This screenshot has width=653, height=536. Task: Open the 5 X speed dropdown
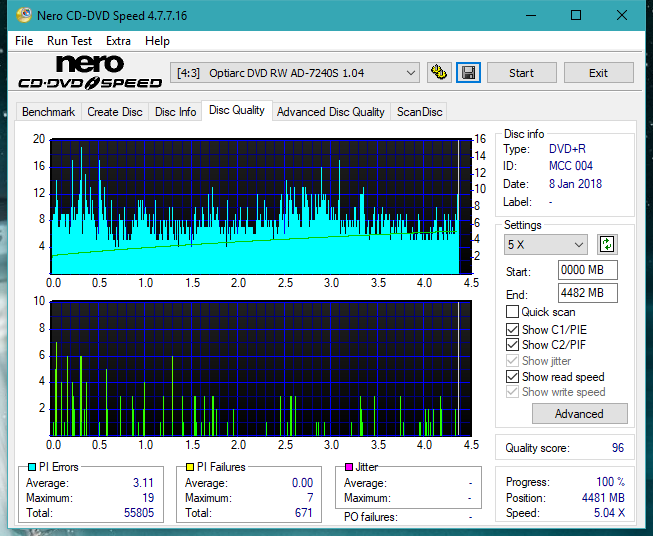(x=546, y=244)
